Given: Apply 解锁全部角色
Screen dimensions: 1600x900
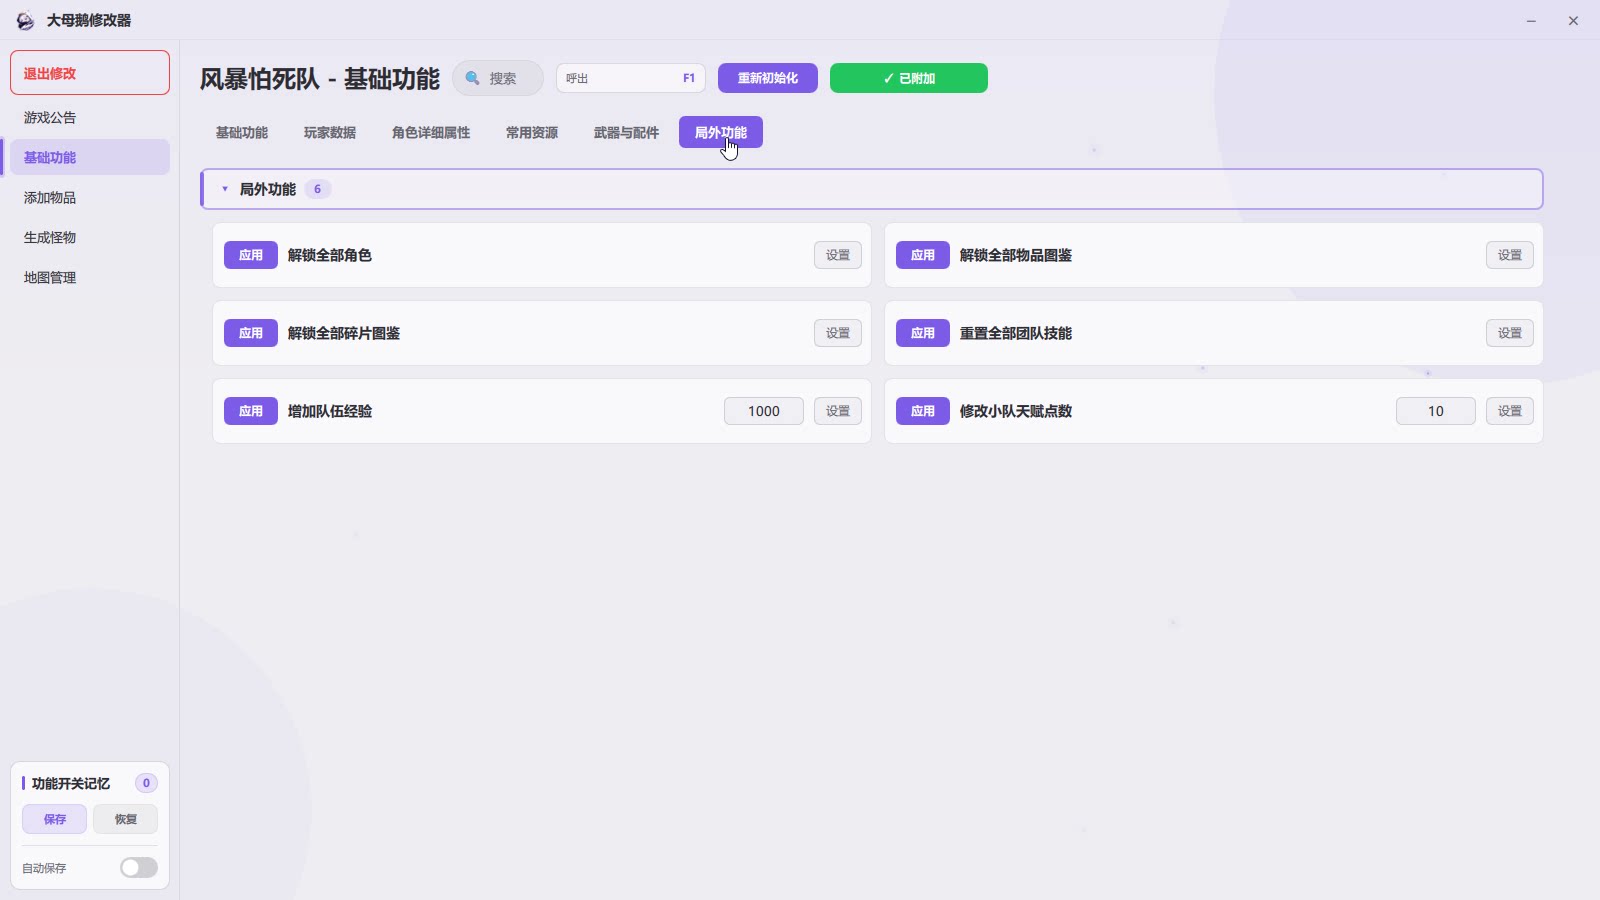Looking at the screenshot, I should (x=251, y=255).
